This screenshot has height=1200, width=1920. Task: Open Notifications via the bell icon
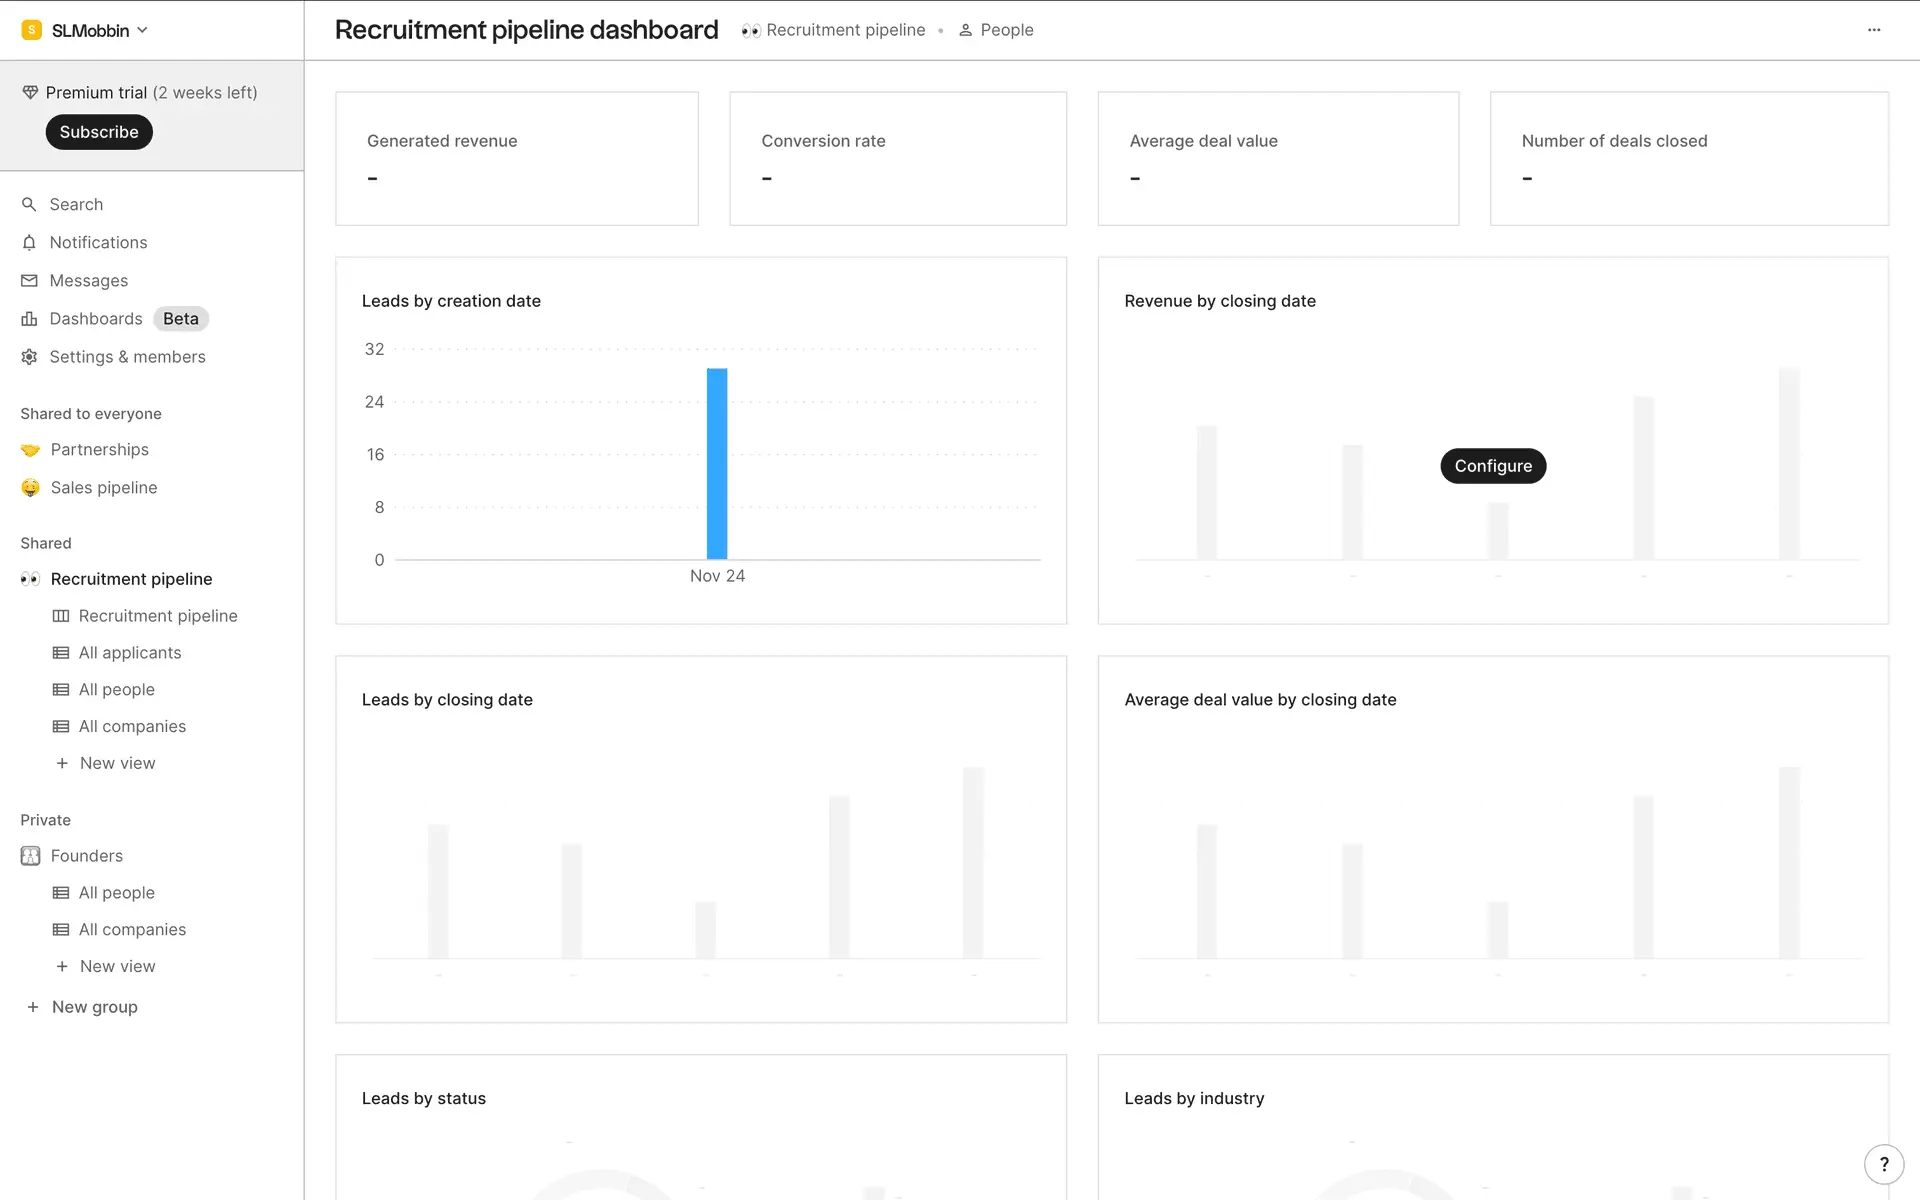pos(29,243)
